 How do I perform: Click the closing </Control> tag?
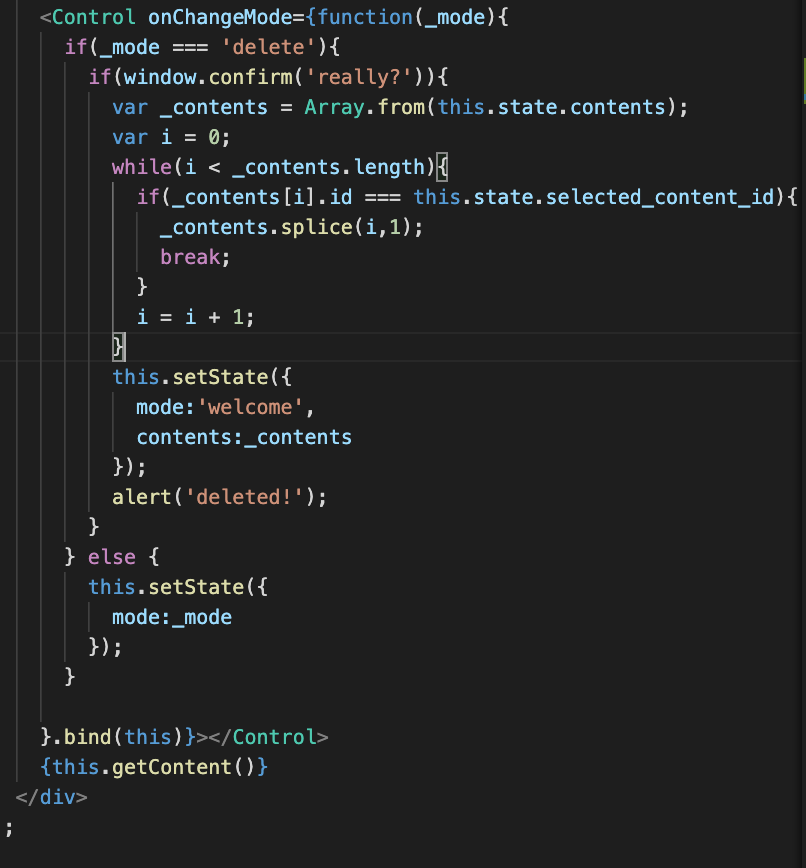pyautogui.click(x=268, y=737)
